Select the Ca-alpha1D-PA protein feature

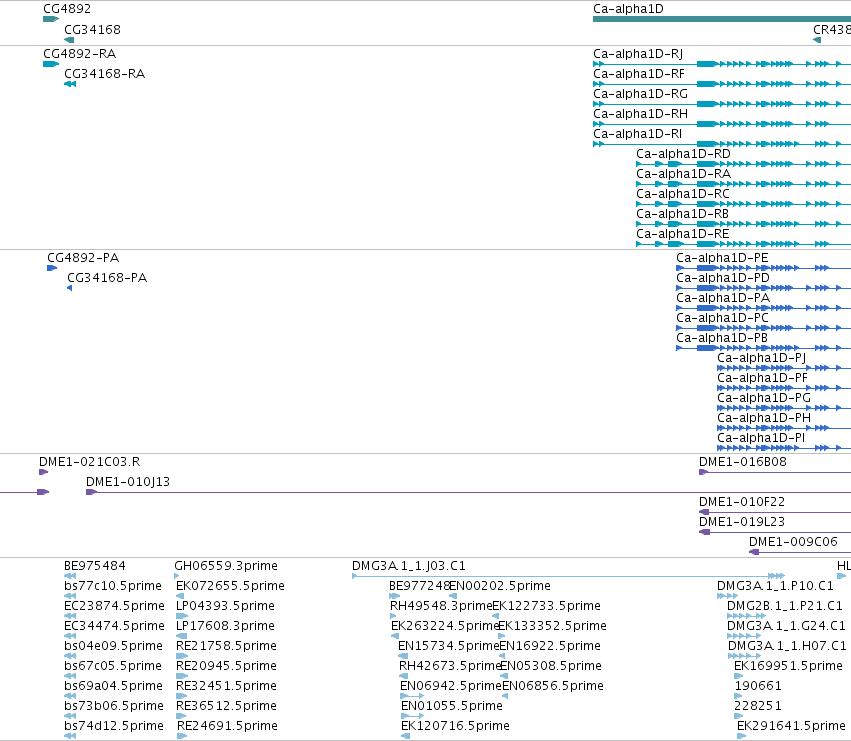tap(764, 308)
